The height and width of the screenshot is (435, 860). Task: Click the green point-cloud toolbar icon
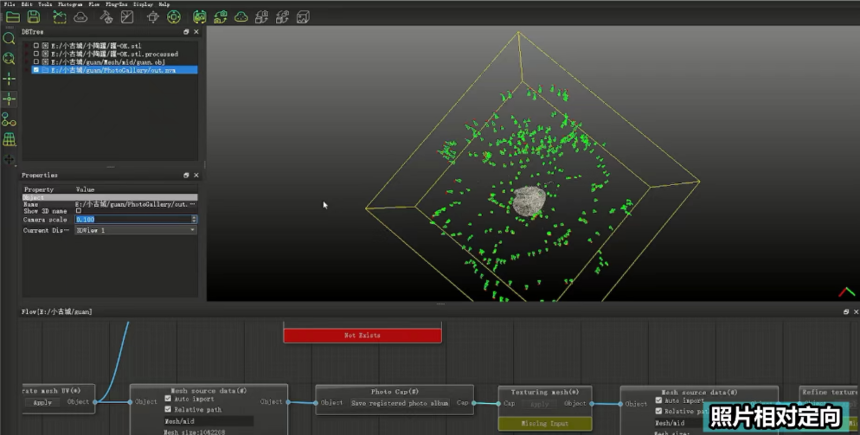tap(241, 17)
